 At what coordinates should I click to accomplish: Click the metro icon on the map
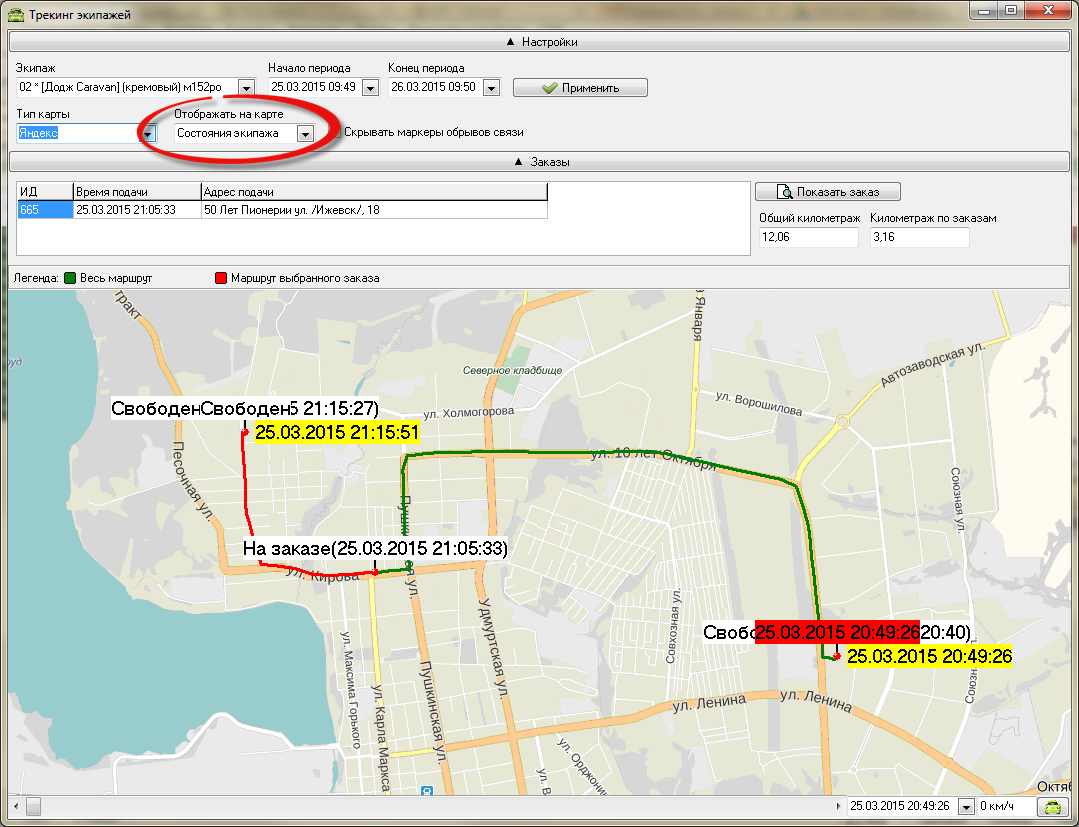427,790
